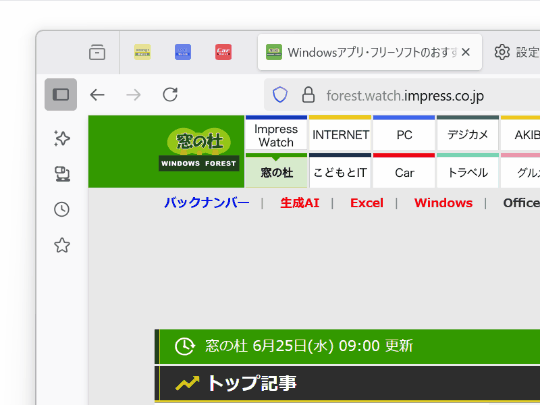
Task: Open the tab archive box icon
Action: coord(97,52)
